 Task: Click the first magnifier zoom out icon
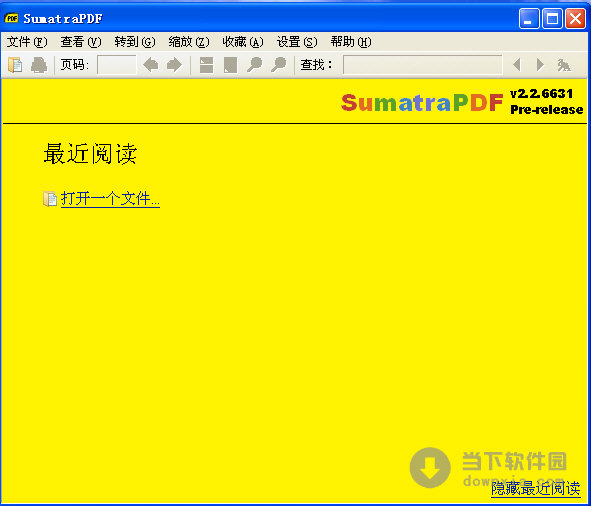tap(254, 65)
